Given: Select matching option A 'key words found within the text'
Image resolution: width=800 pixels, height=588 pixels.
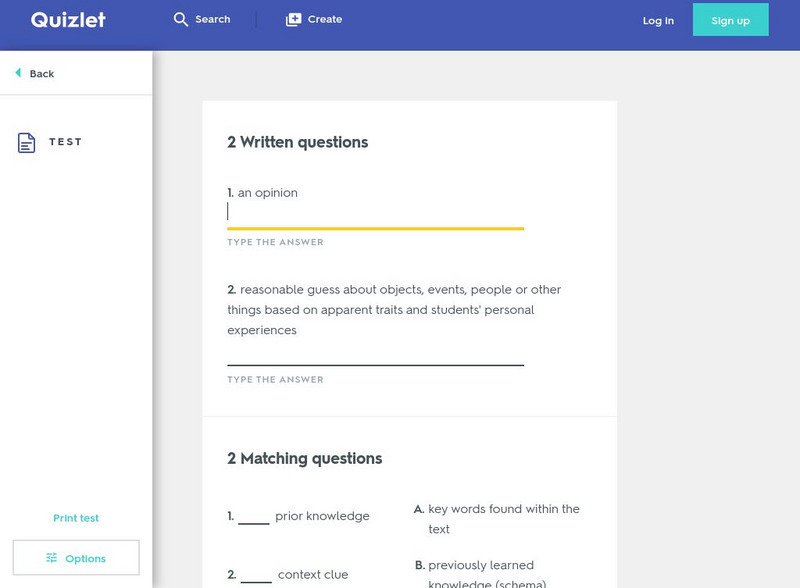Looking at the screenshot, I should coord(503,519).
